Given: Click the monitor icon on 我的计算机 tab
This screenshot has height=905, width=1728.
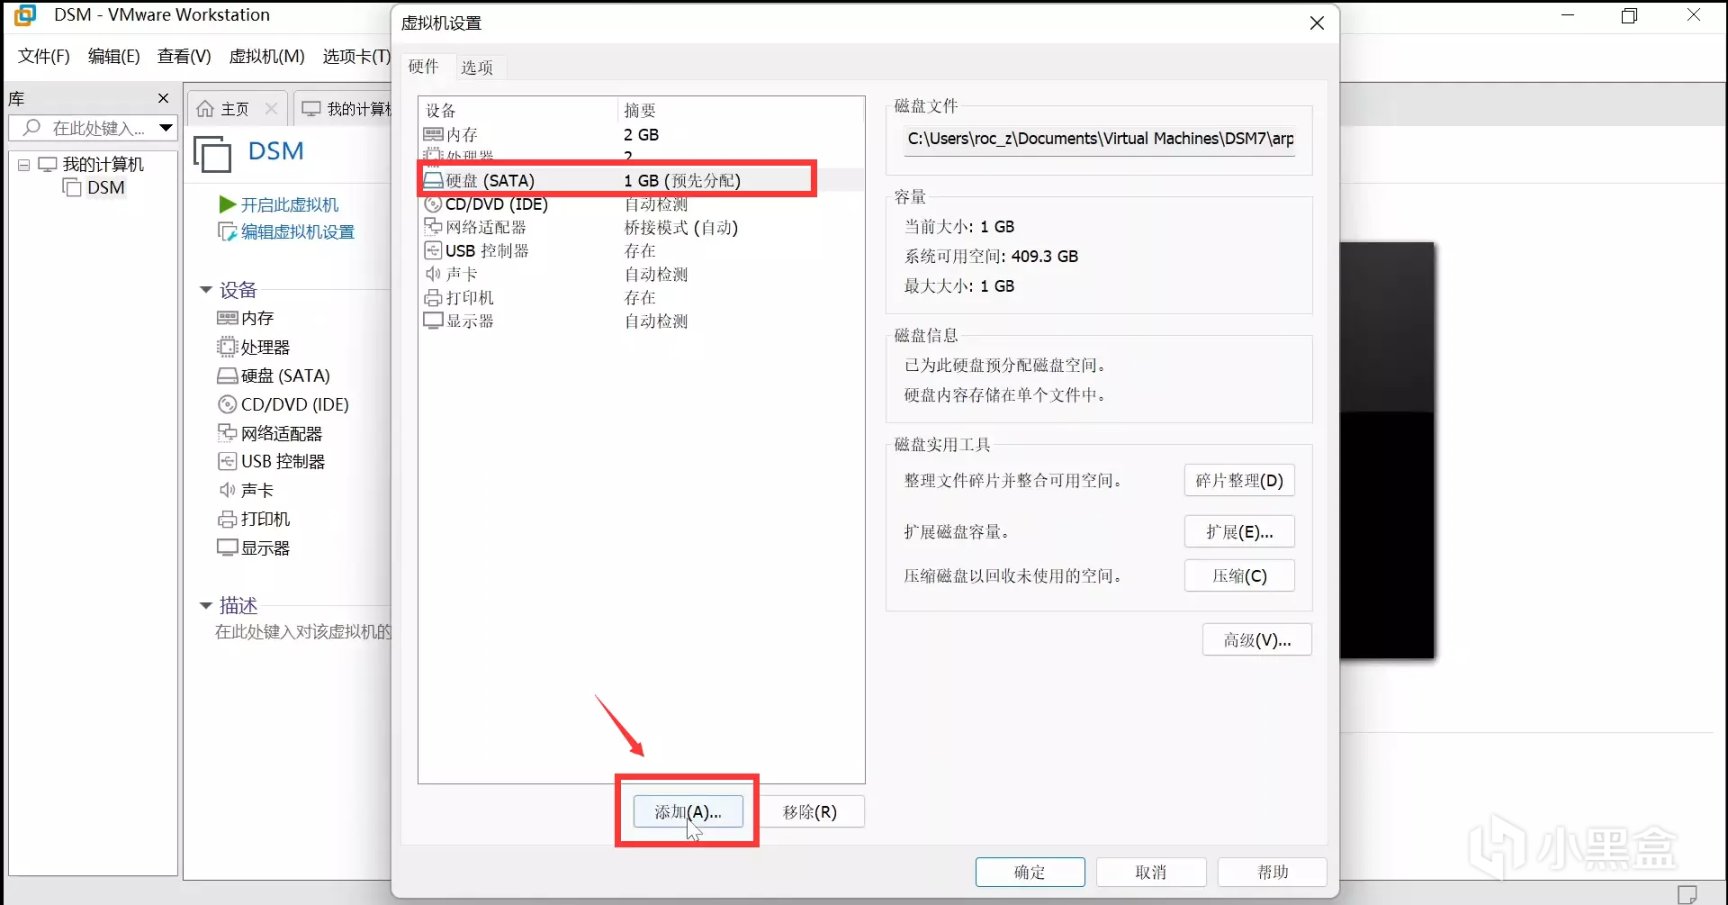Looking at the screenshot, I should tap(312, 109).
